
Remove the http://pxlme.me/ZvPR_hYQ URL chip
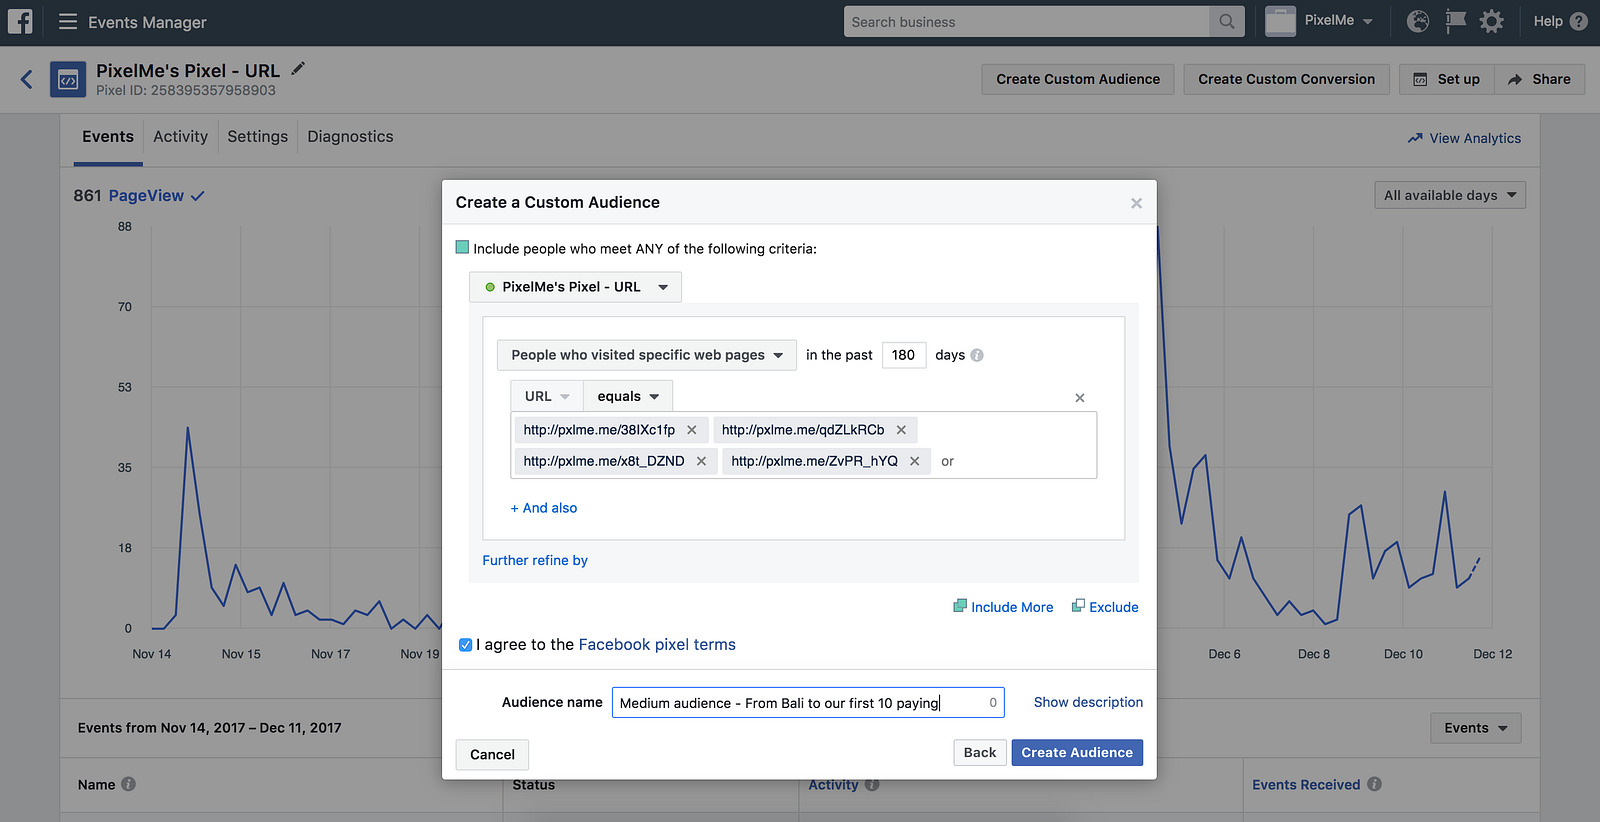(x=914, y=461)
